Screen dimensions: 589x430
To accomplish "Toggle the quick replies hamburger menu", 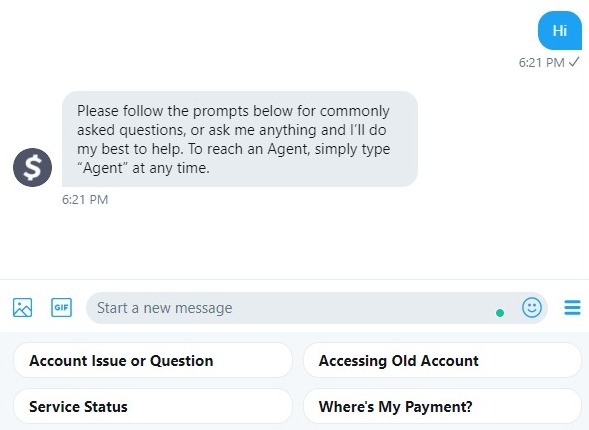I will [572, 308].
